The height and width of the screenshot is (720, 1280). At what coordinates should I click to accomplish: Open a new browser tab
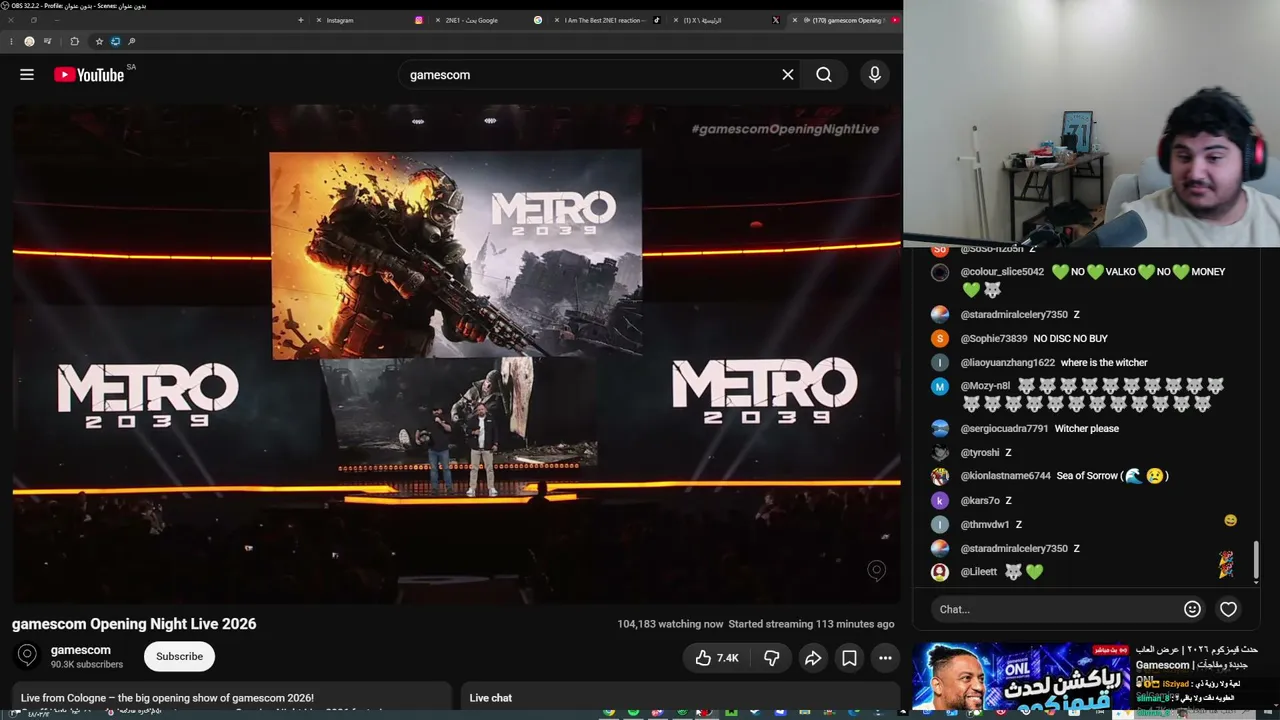coord(300,20)
